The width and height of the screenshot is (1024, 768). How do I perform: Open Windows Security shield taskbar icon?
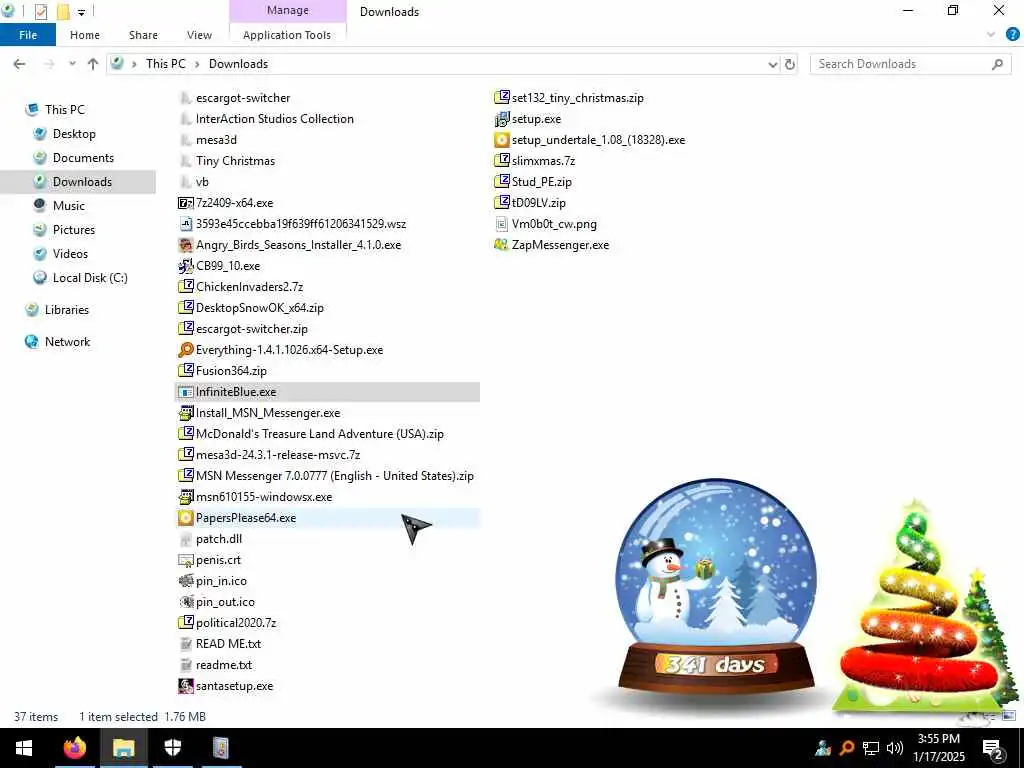pyautogui.click(x=172, y=748)
